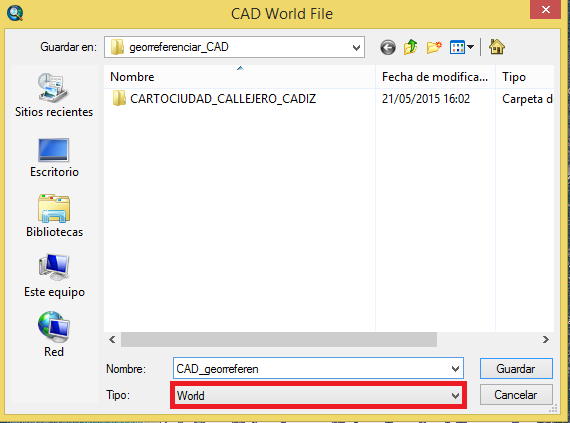Click the Cancelar button
Viewport: 570px width, 423px height.
tap(516, 395)
